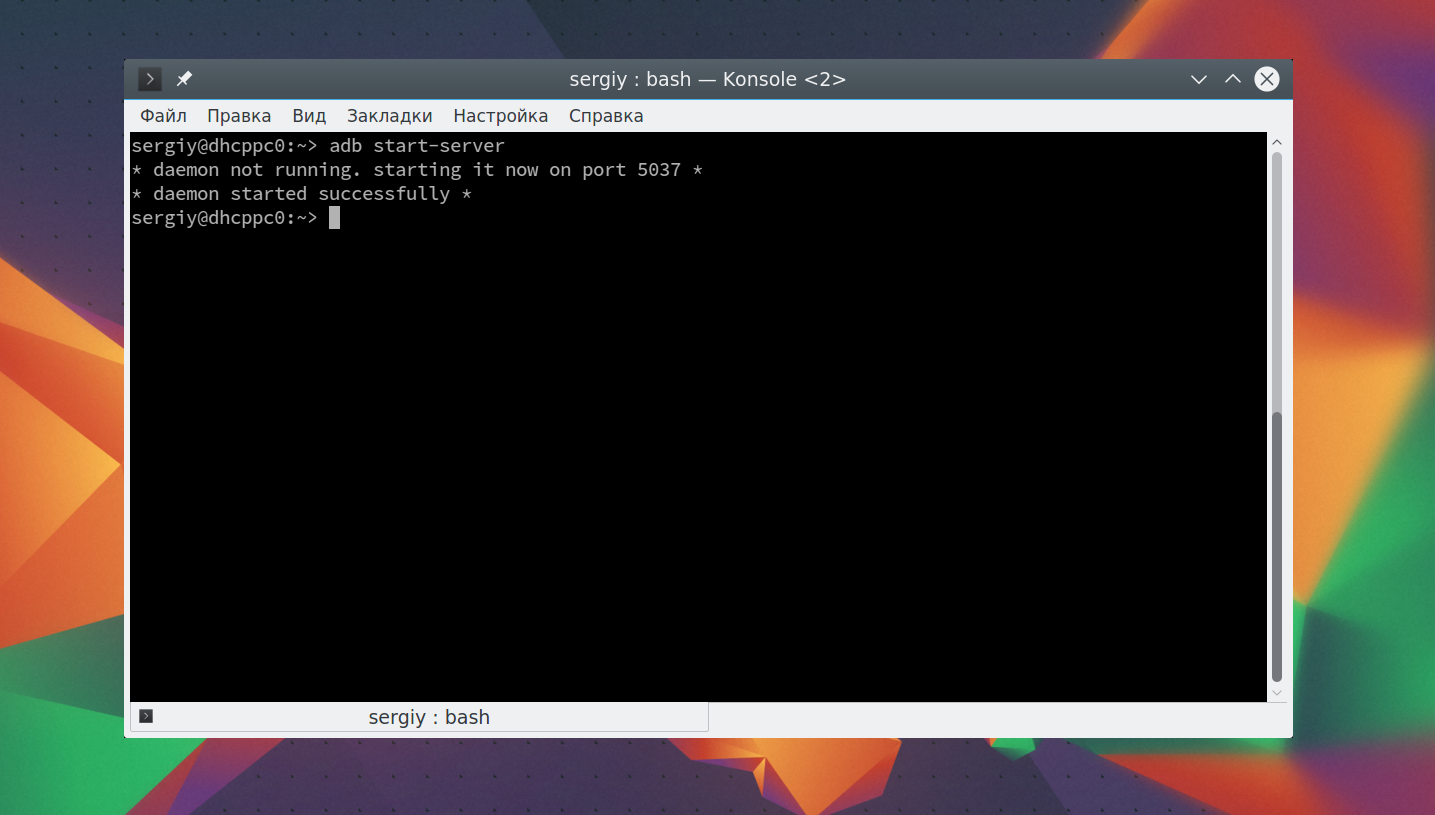The image size is (1435, 815).
Task: Click the scrollbar down arrow
Action: 1277,692
